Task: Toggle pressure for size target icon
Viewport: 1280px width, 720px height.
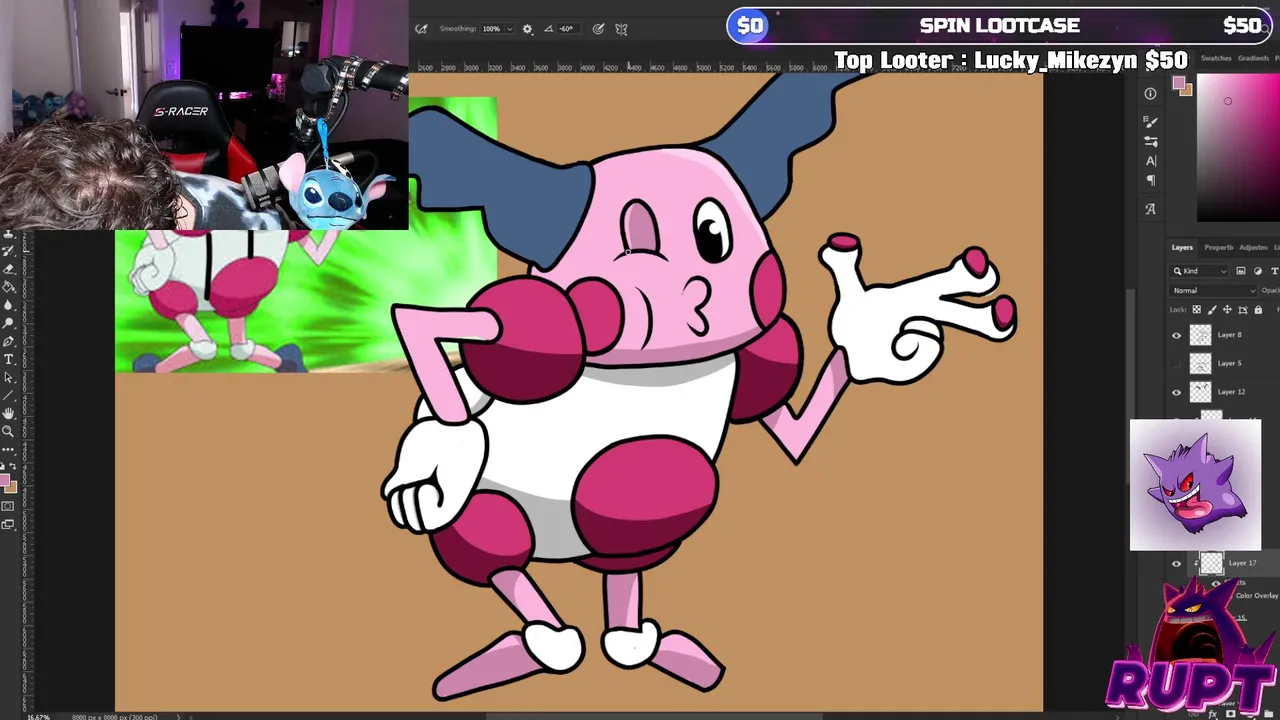Action: [598, 29]
